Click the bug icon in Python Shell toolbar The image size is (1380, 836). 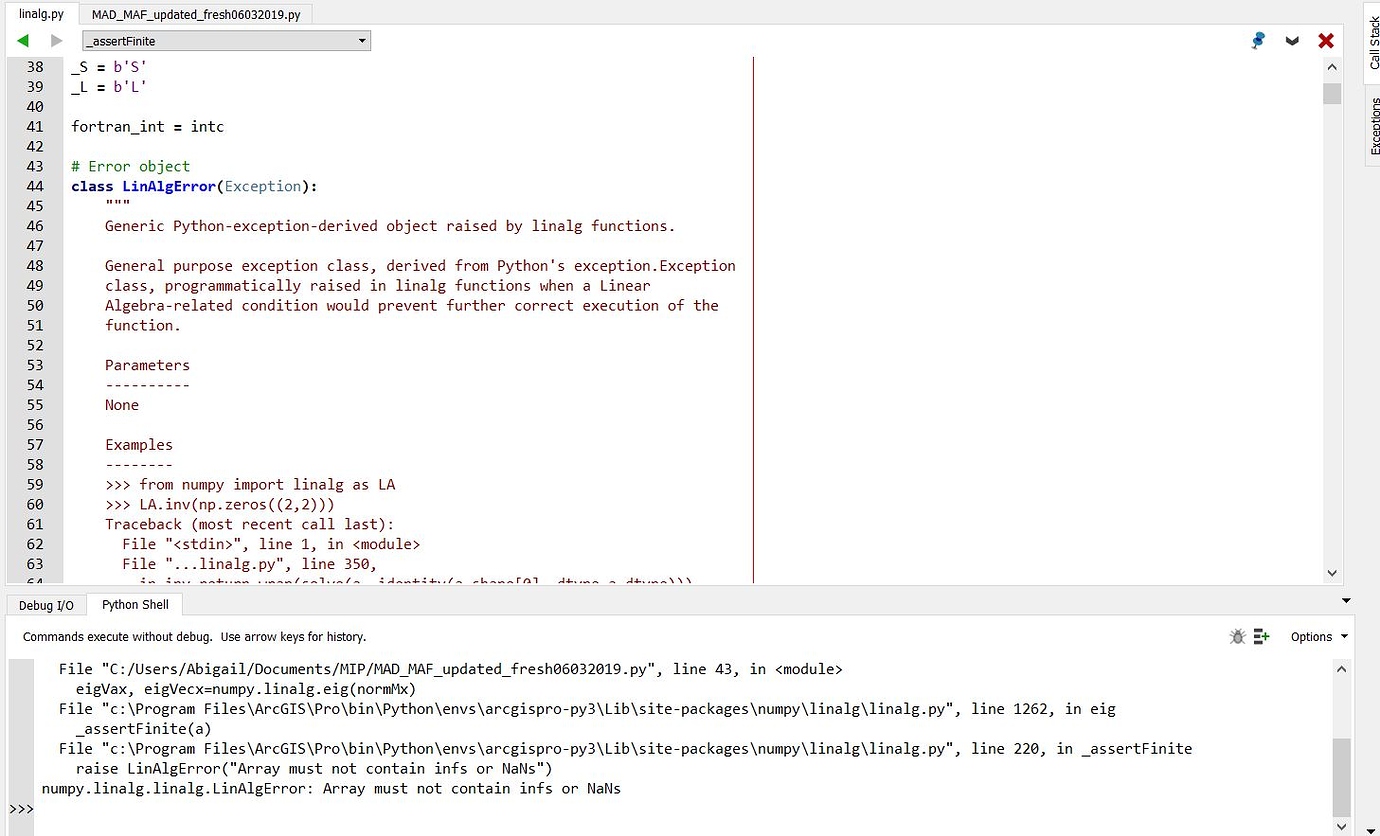1237,635
